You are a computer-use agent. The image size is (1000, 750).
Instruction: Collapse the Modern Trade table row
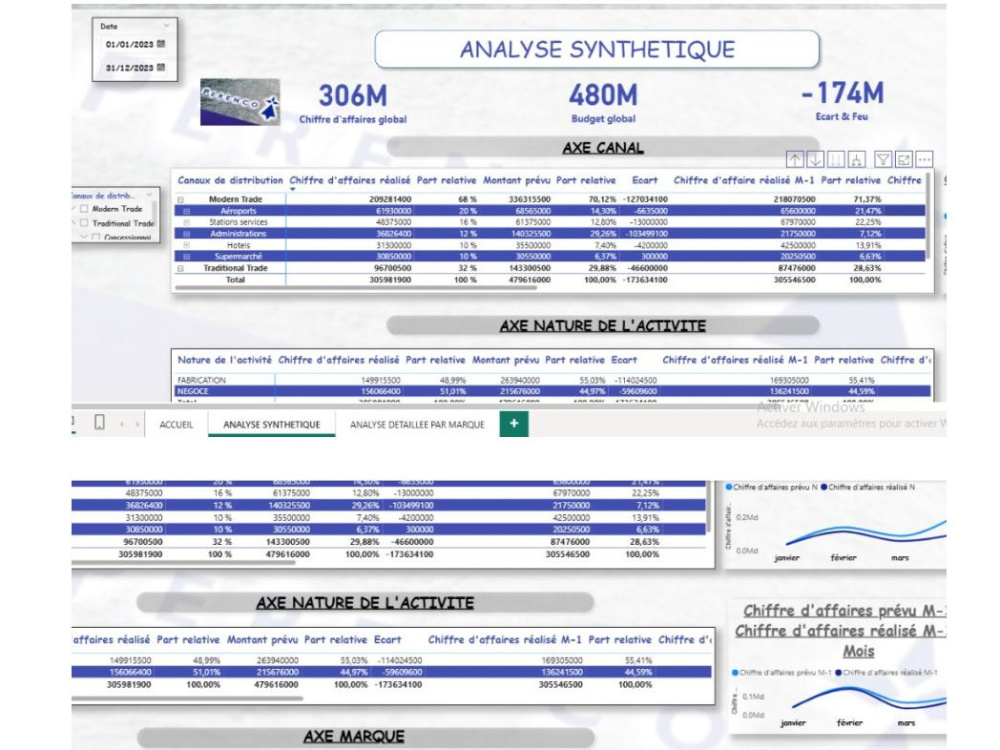click(180, 200)
